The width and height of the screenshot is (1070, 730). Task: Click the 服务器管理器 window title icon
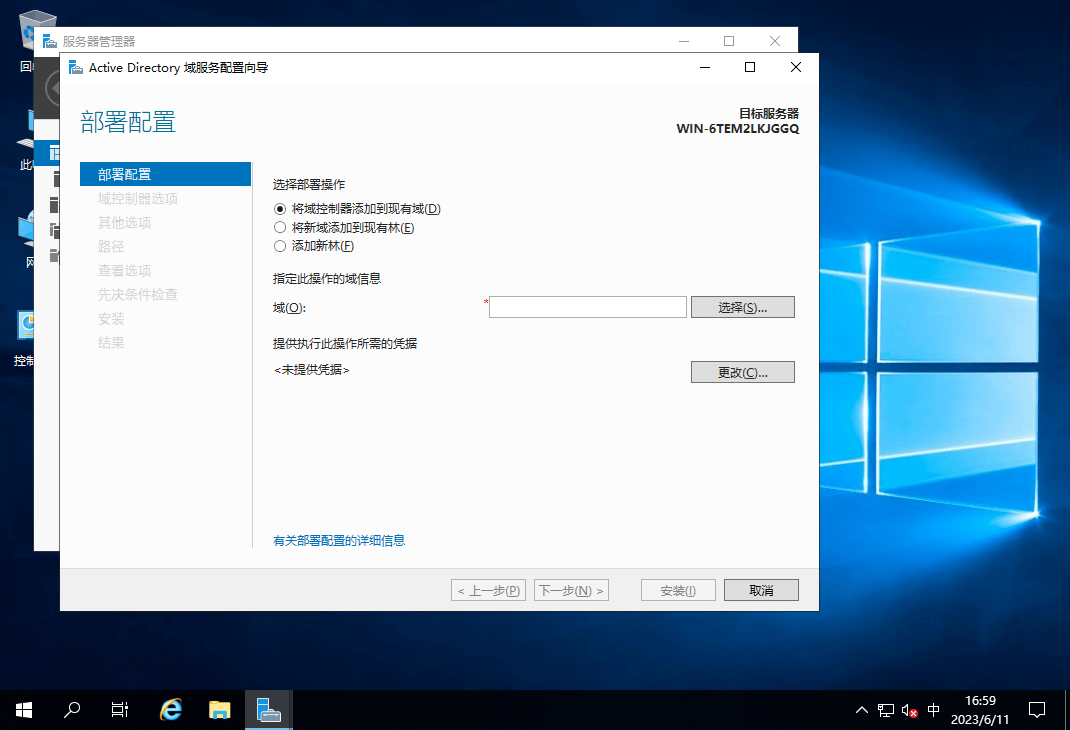tap(50, 42)
